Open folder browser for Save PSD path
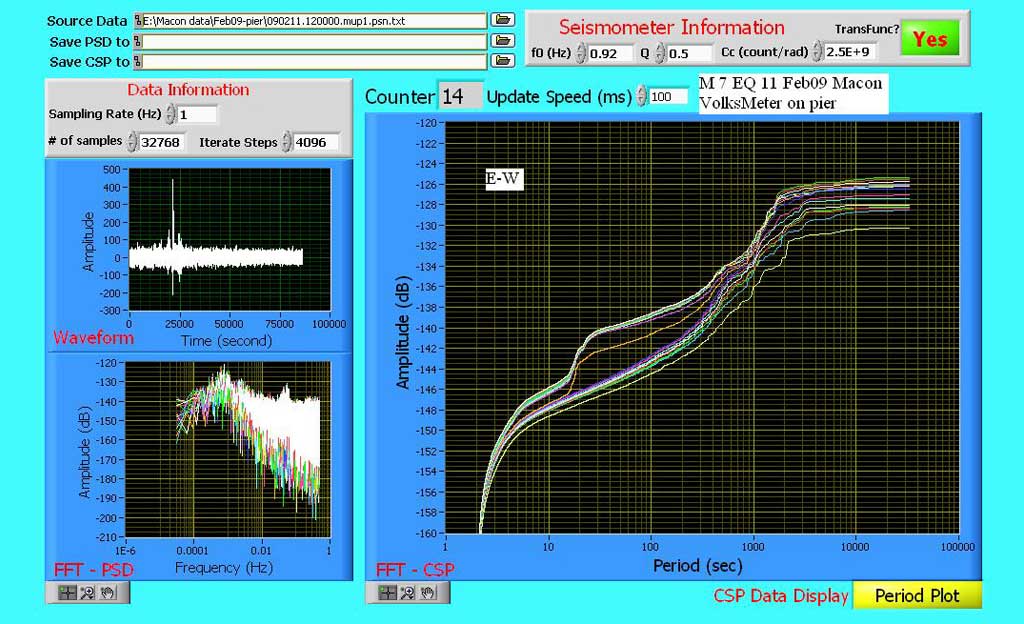The height and width of the screenshot is (624, 1024). coord(503,41)
